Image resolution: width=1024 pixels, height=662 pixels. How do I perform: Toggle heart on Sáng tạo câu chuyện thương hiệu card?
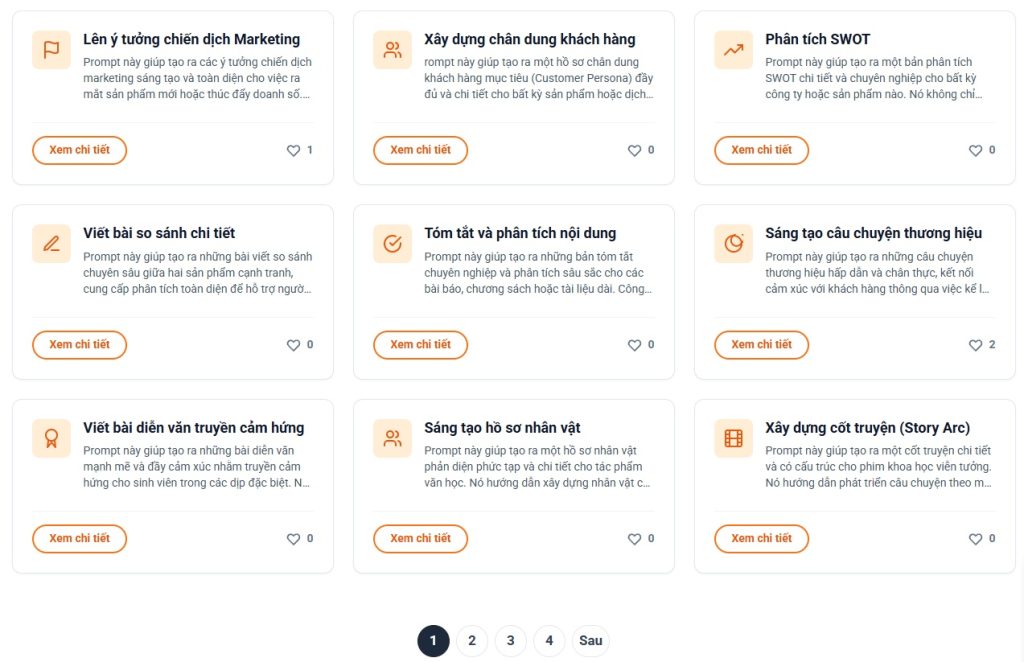[x=975, y=345]
